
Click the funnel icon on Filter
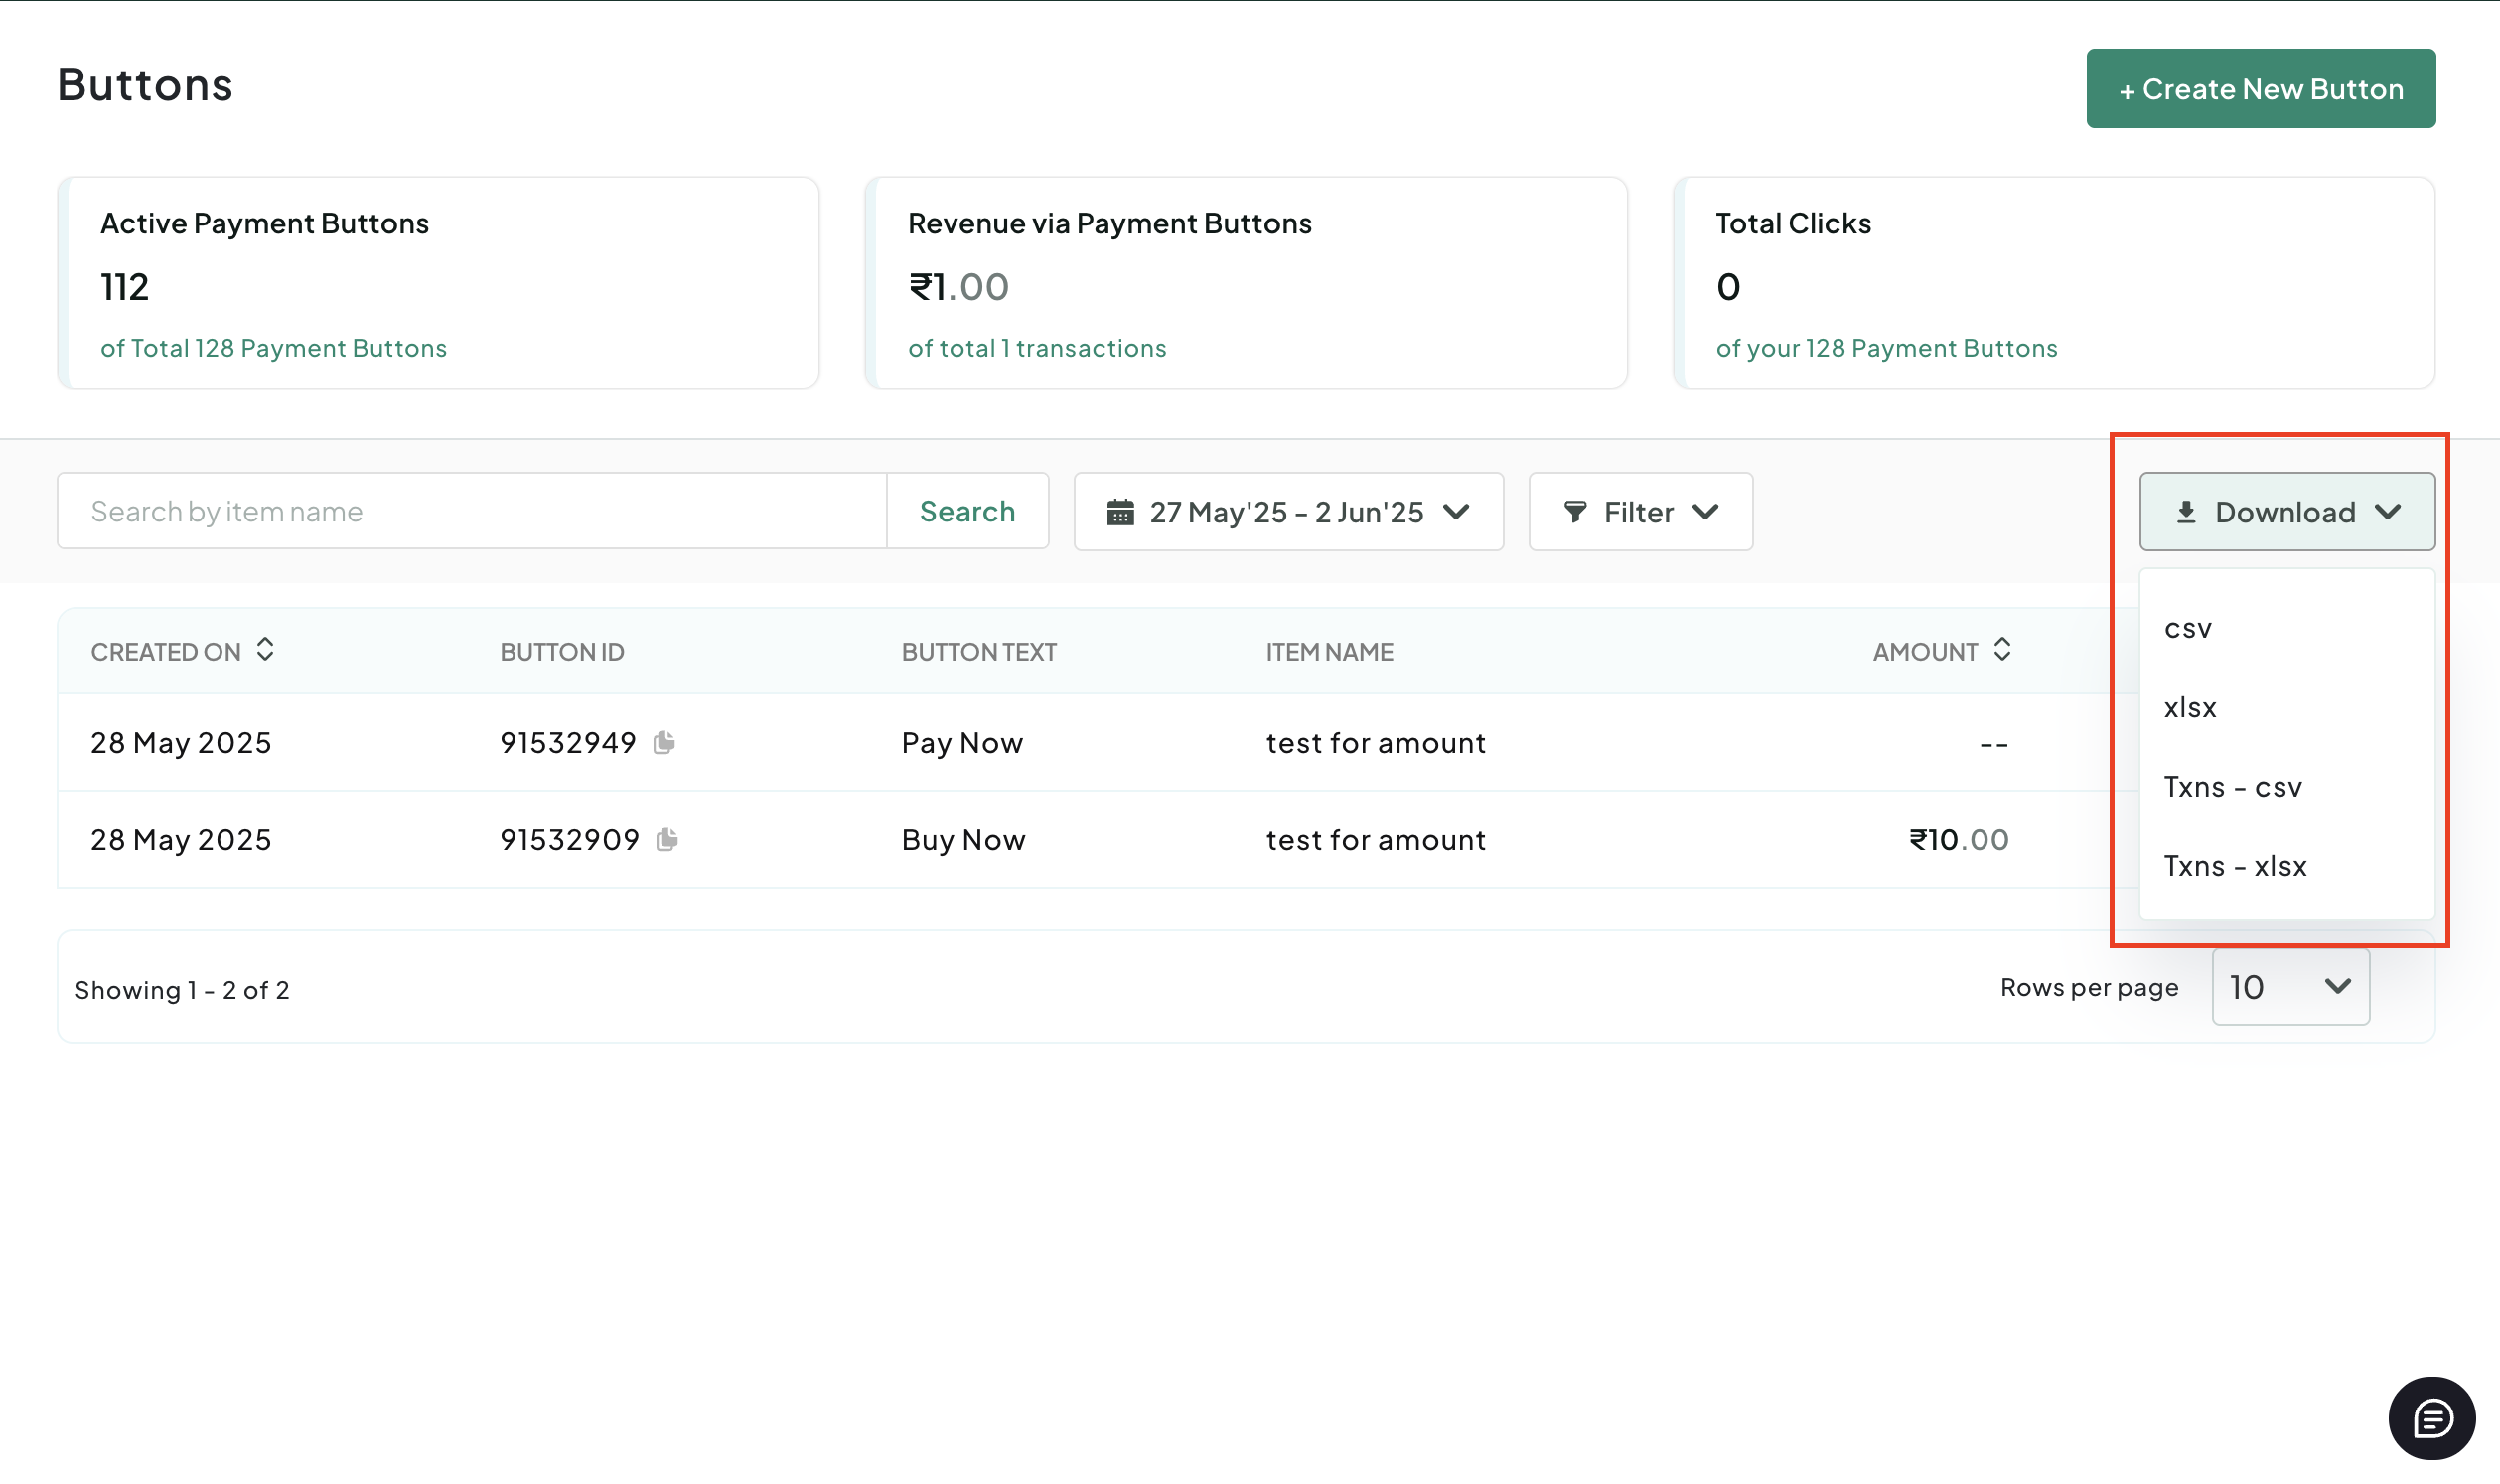(x=1575, y=512)
